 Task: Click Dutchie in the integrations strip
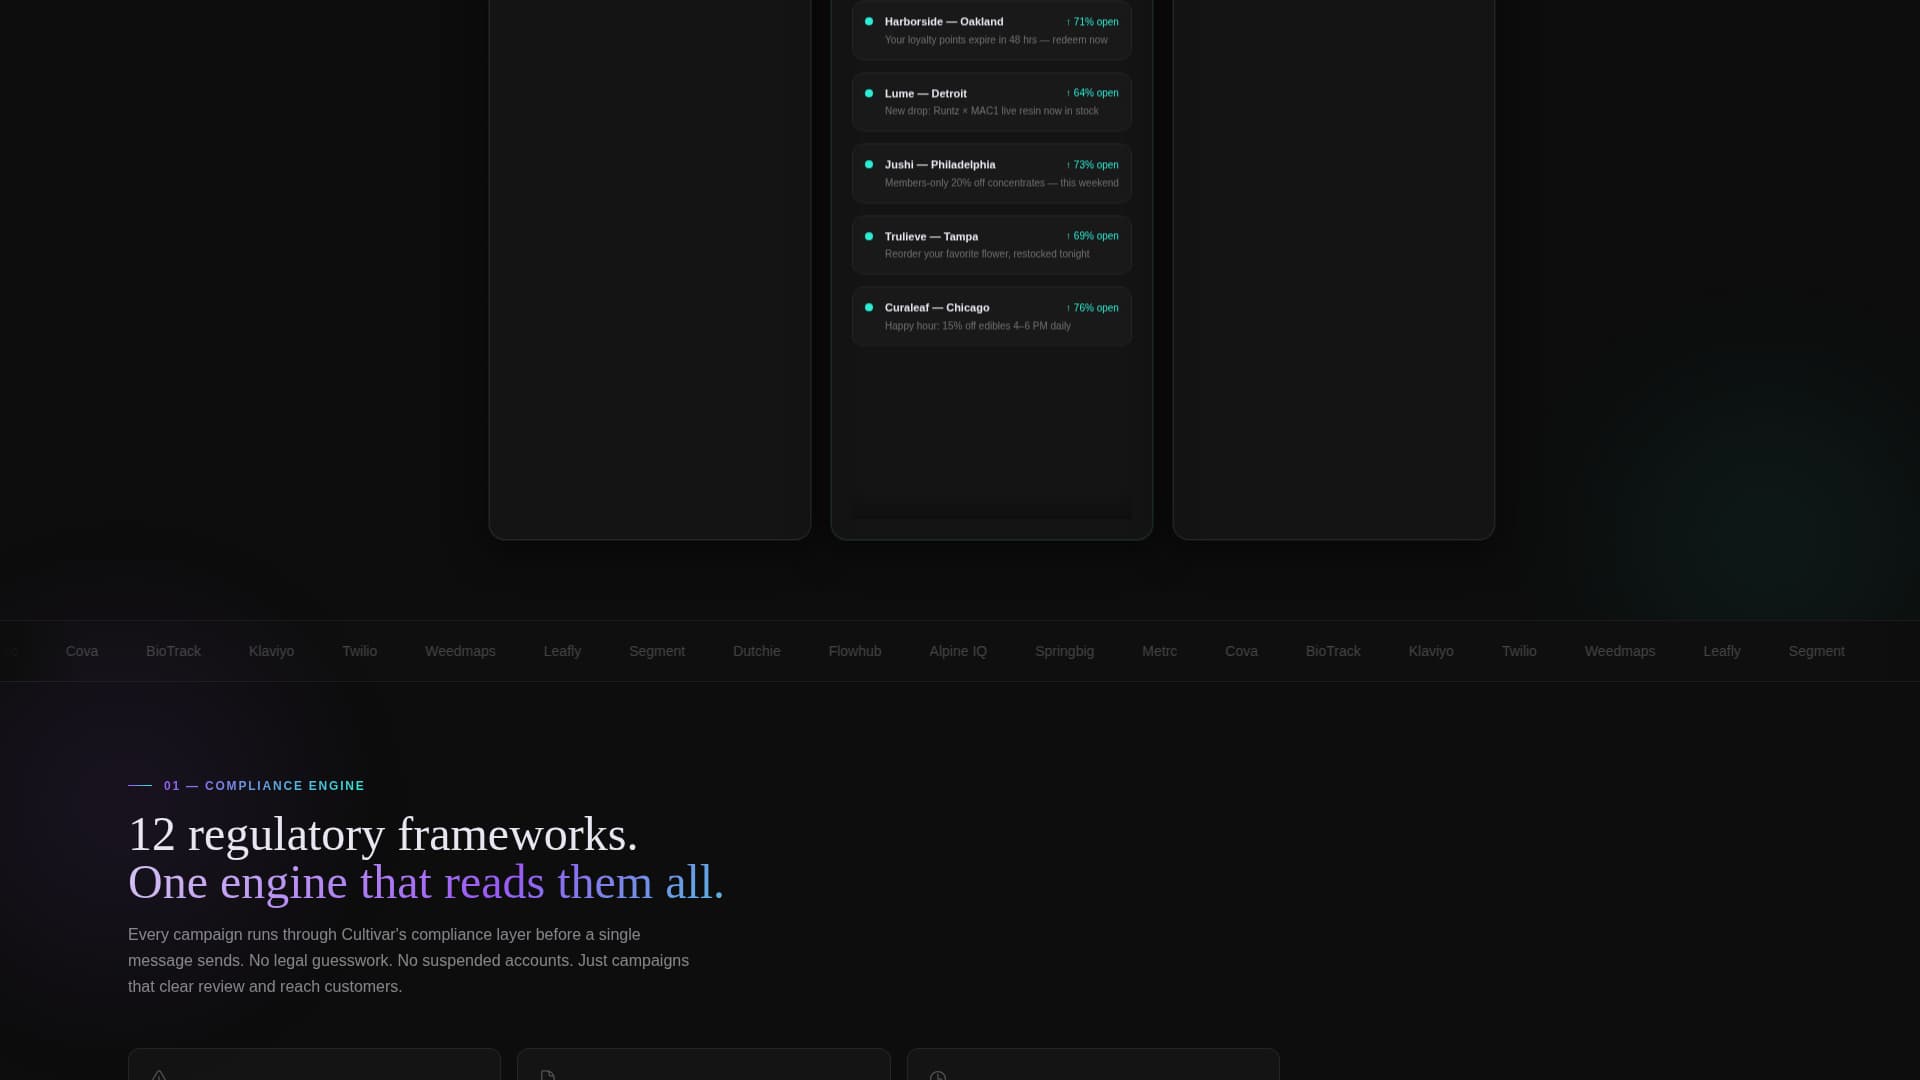tap(756, 651)
